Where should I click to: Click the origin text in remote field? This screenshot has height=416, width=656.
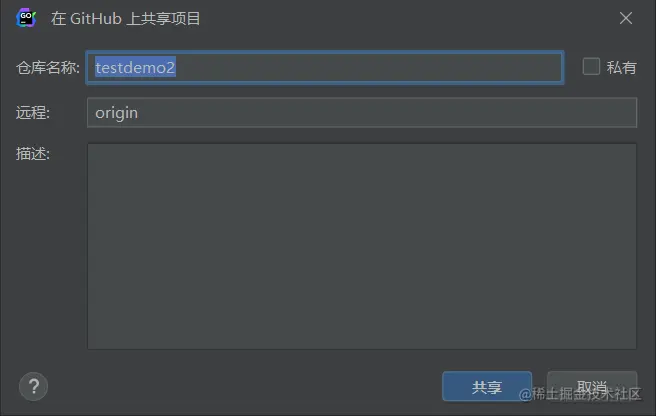(x=116, y=113)
